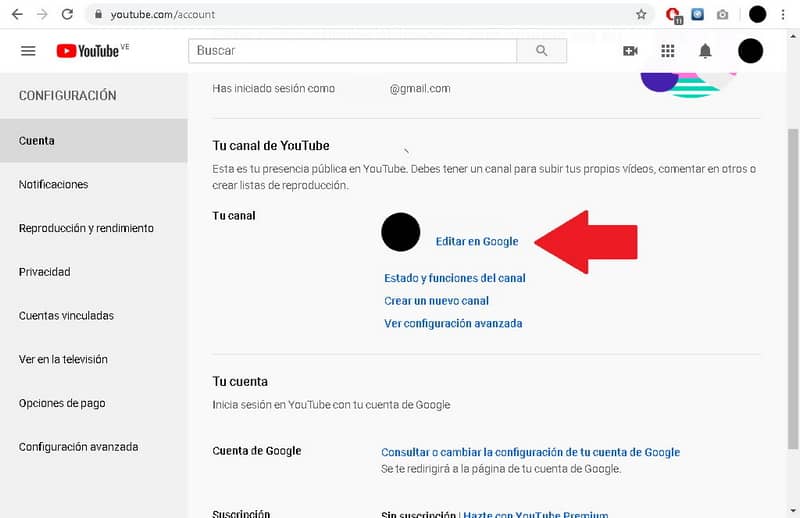Image resolution: width=800 pixels, height=518 pixels.
Task: Open the YouTube account avatar menu
Action: [751, 51]
